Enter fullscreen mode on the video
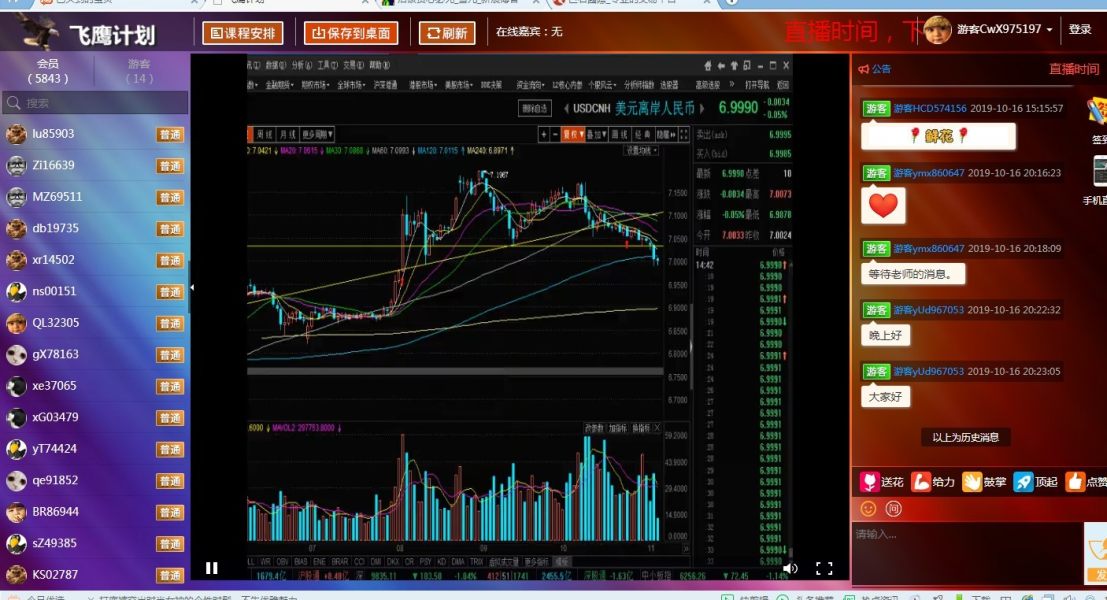Screen dimensions: 1107x600 point(824,568)
